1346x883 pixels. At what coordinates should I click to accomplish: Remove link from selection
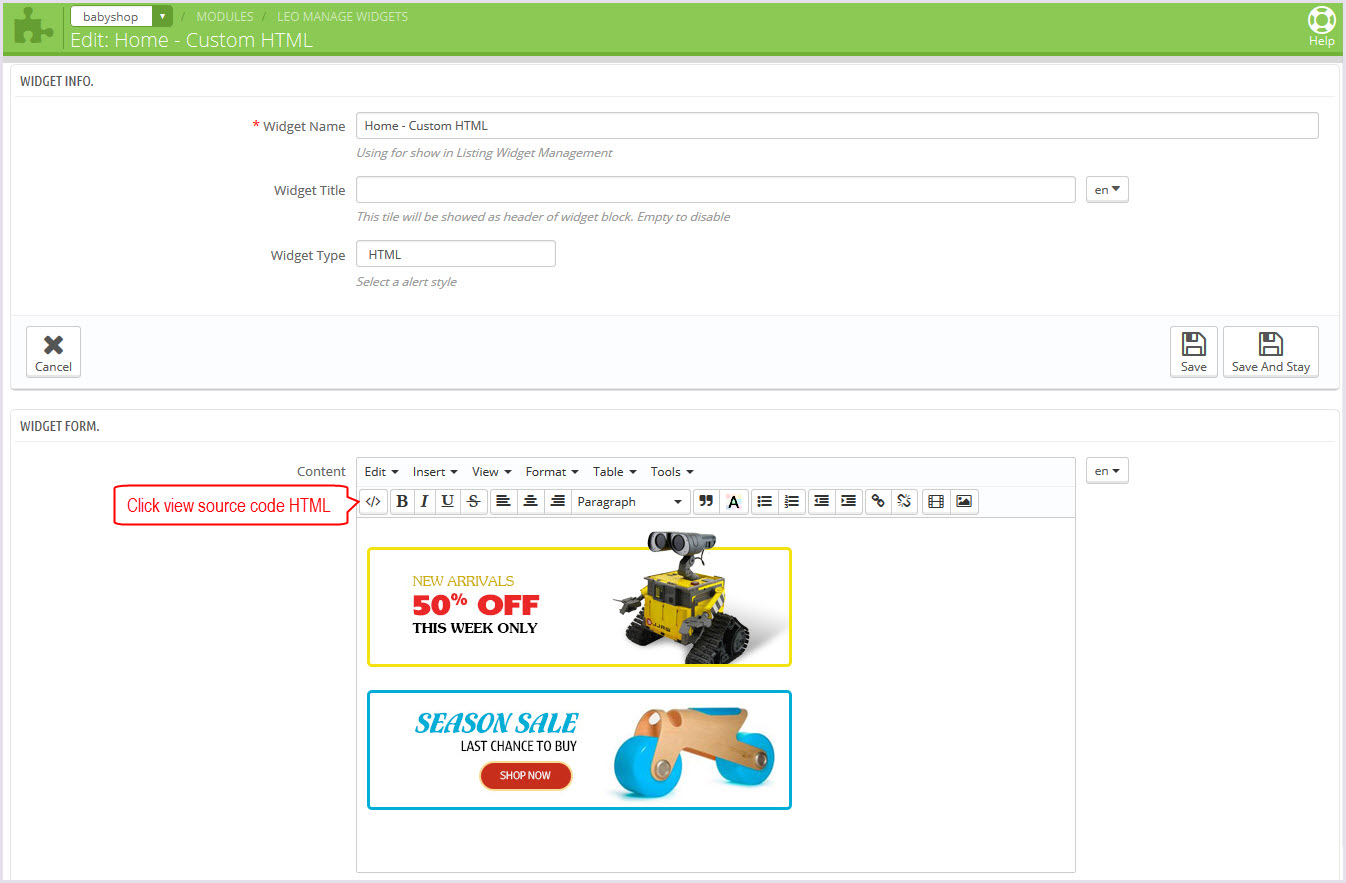coord(904,501)
